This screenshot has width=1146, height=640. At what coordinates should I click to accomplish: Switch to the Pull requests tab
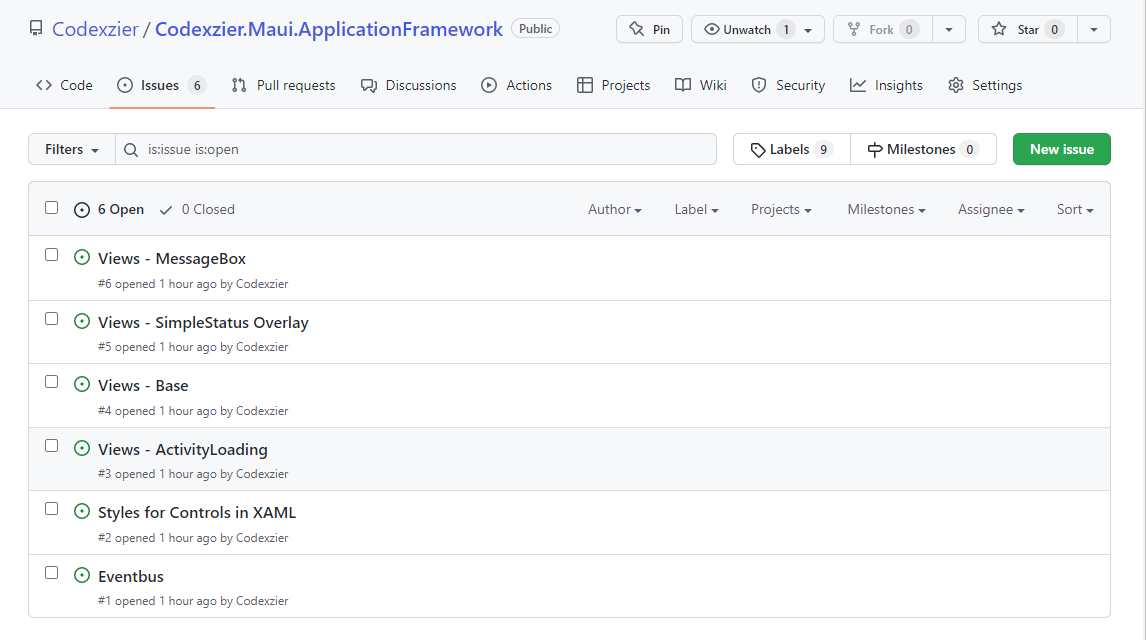click(284, 85)
